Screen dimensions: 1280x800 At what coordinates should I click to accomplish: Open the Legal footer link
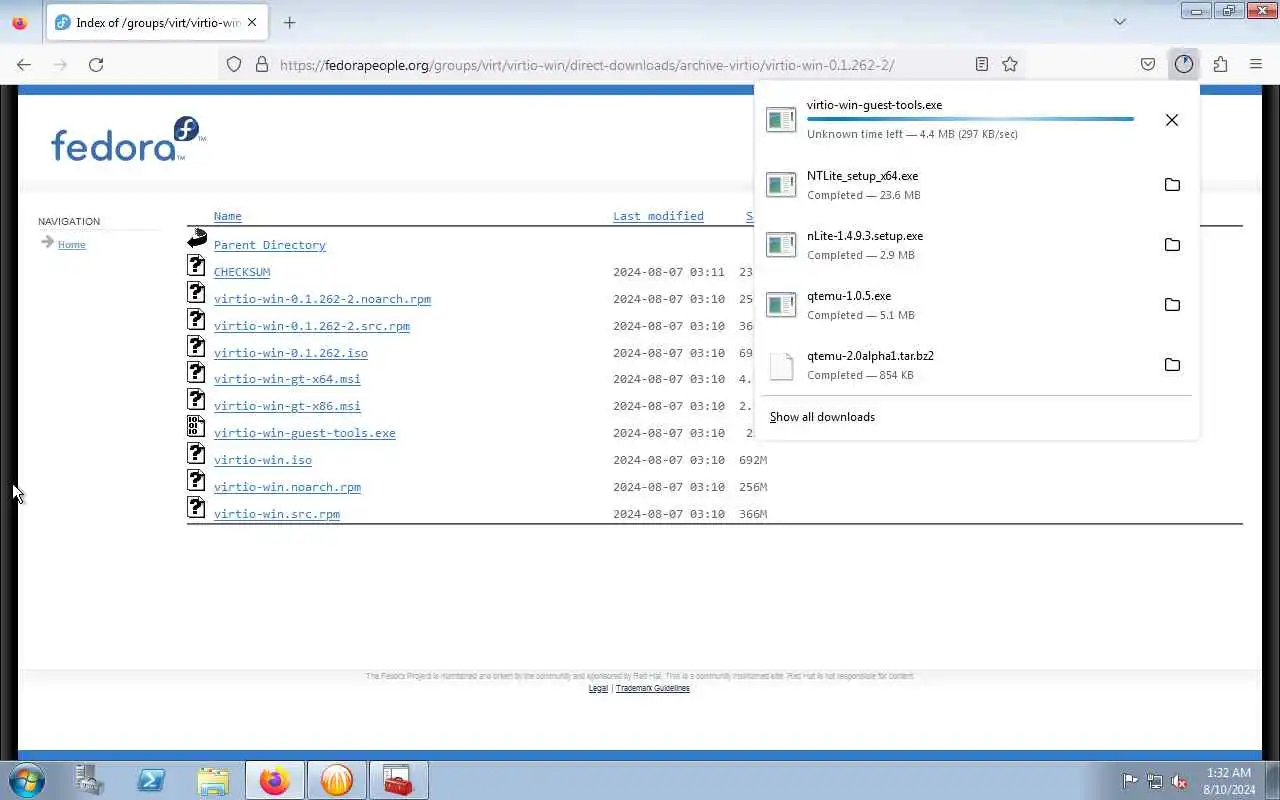[598, 688]
